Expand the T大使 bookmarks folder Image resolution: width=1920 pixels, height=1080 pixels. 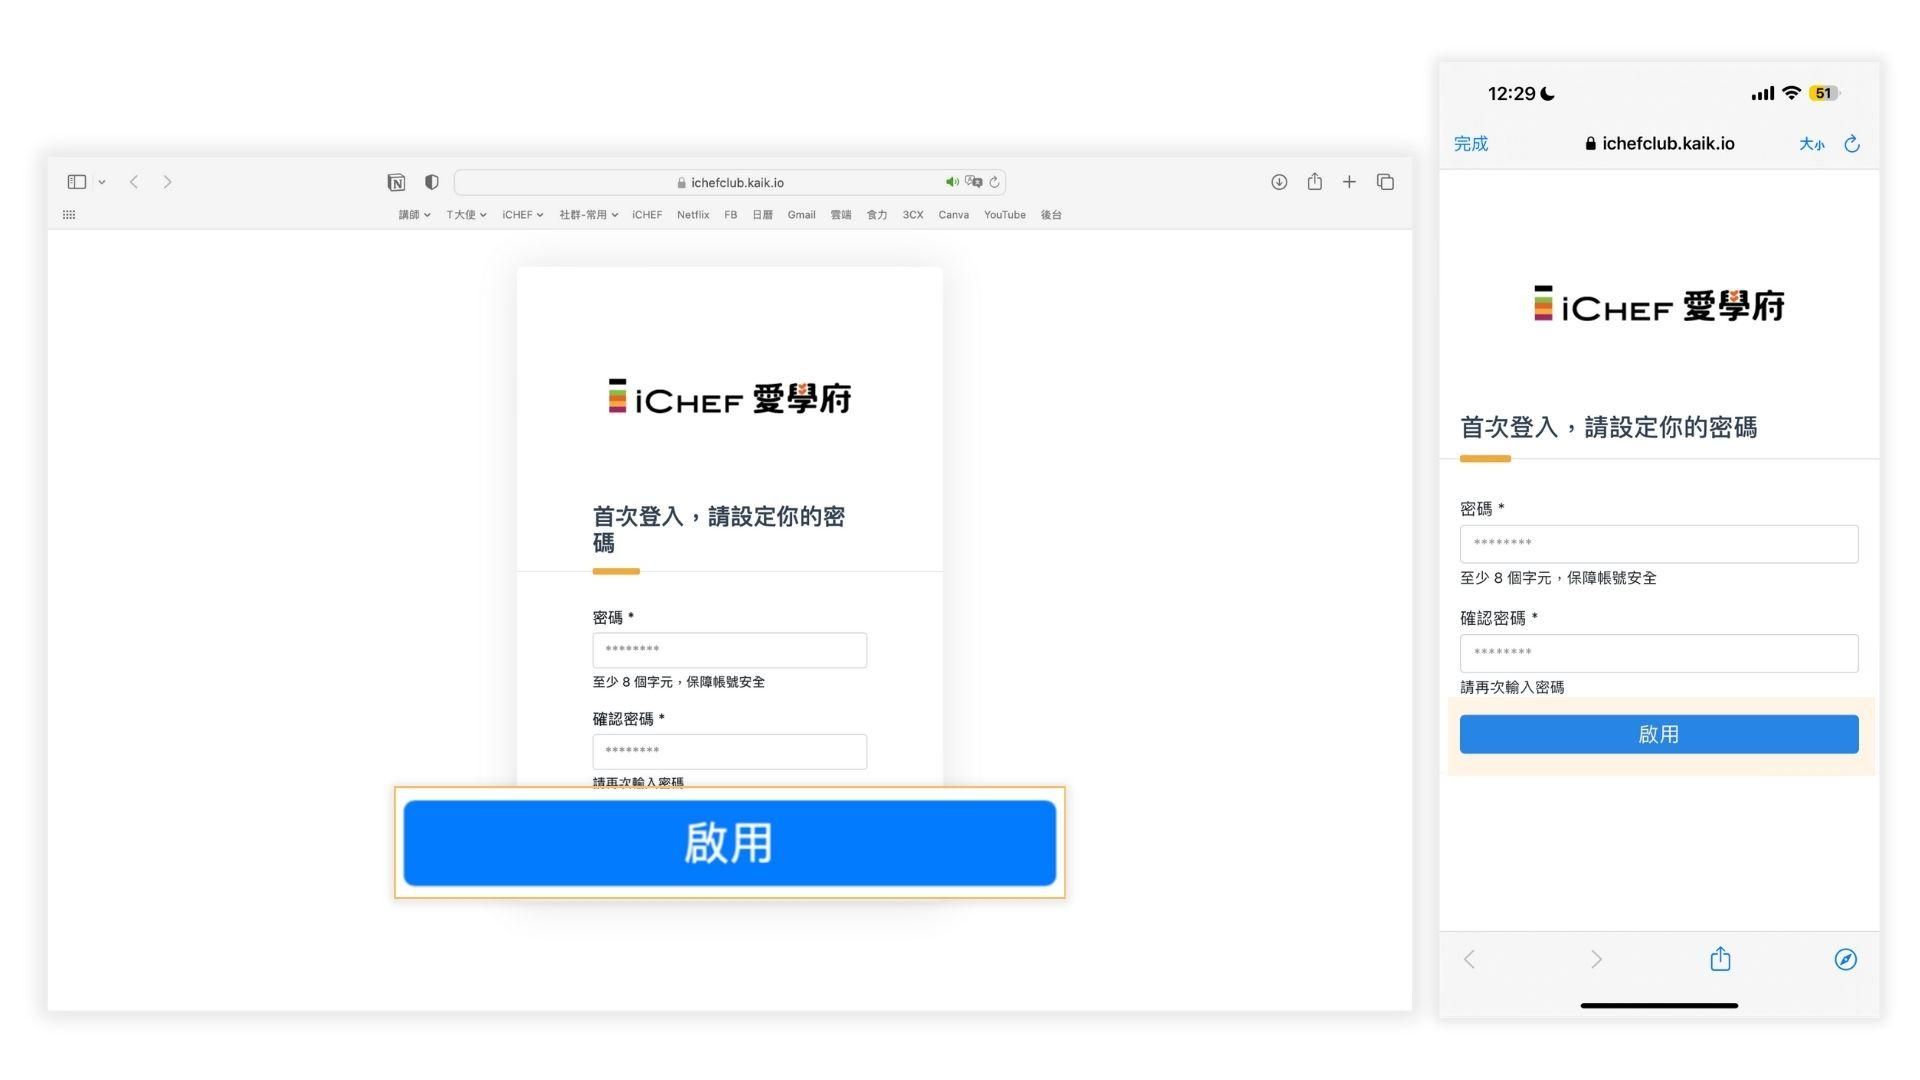click(466, 215)
